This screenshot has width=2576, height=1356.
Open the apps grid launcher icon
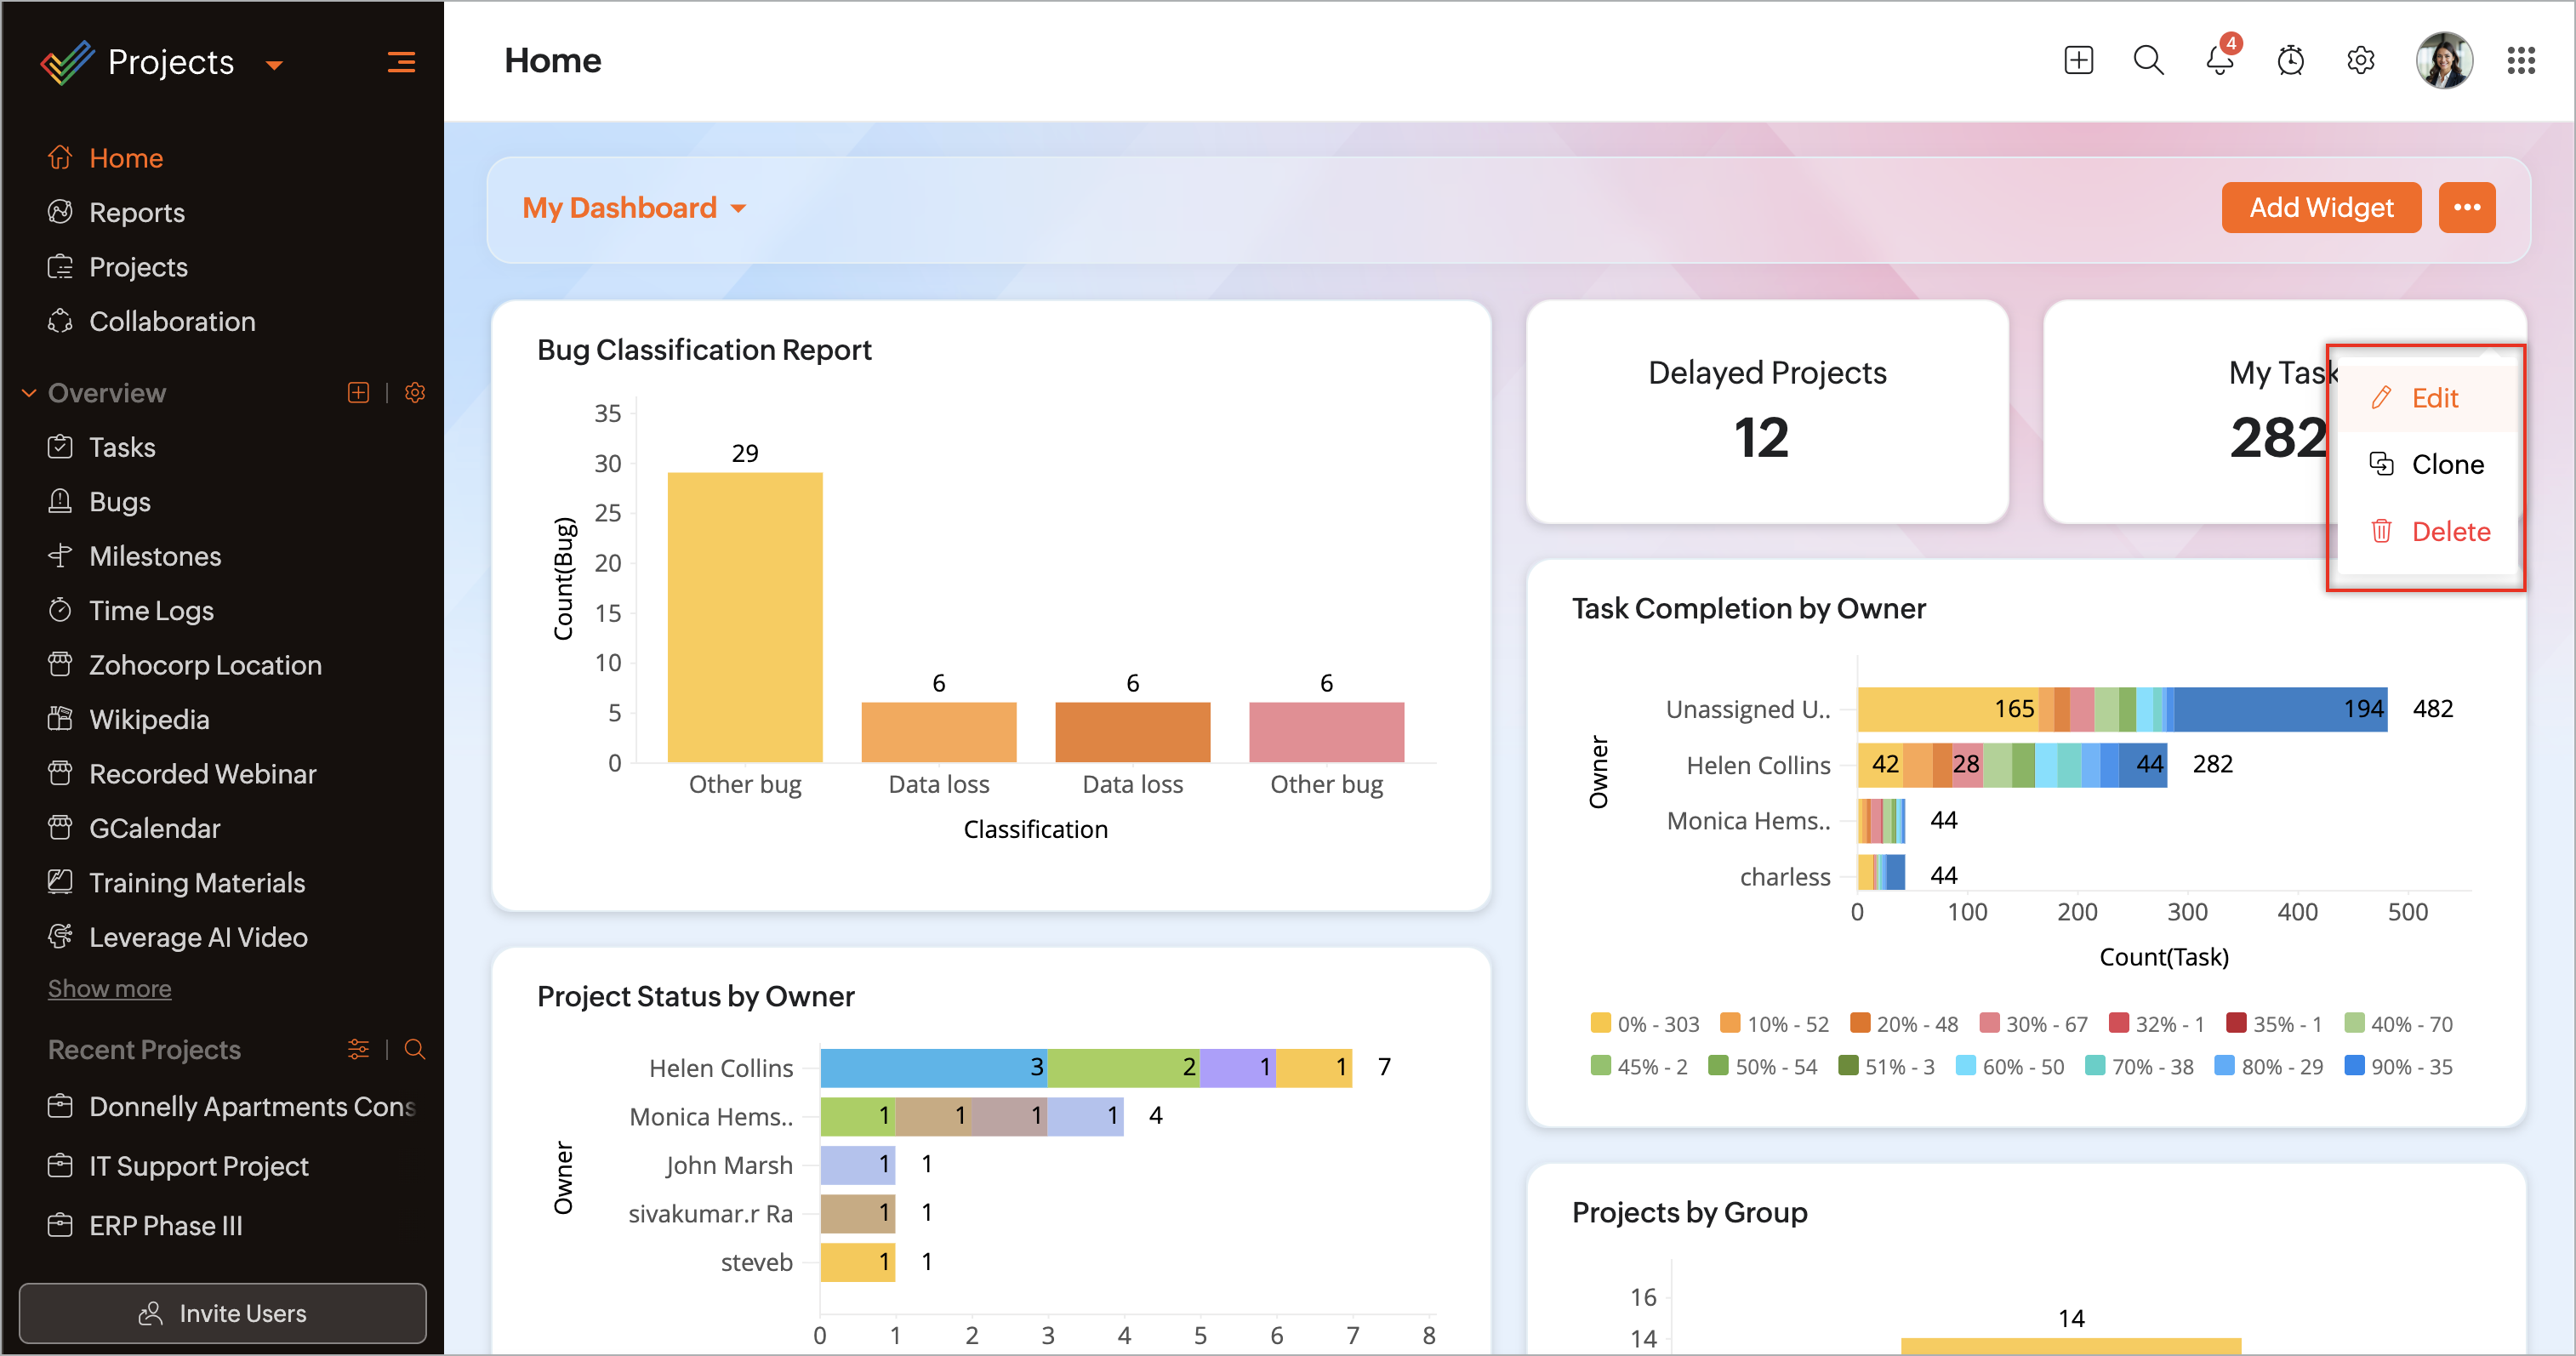click(2520, 61)
